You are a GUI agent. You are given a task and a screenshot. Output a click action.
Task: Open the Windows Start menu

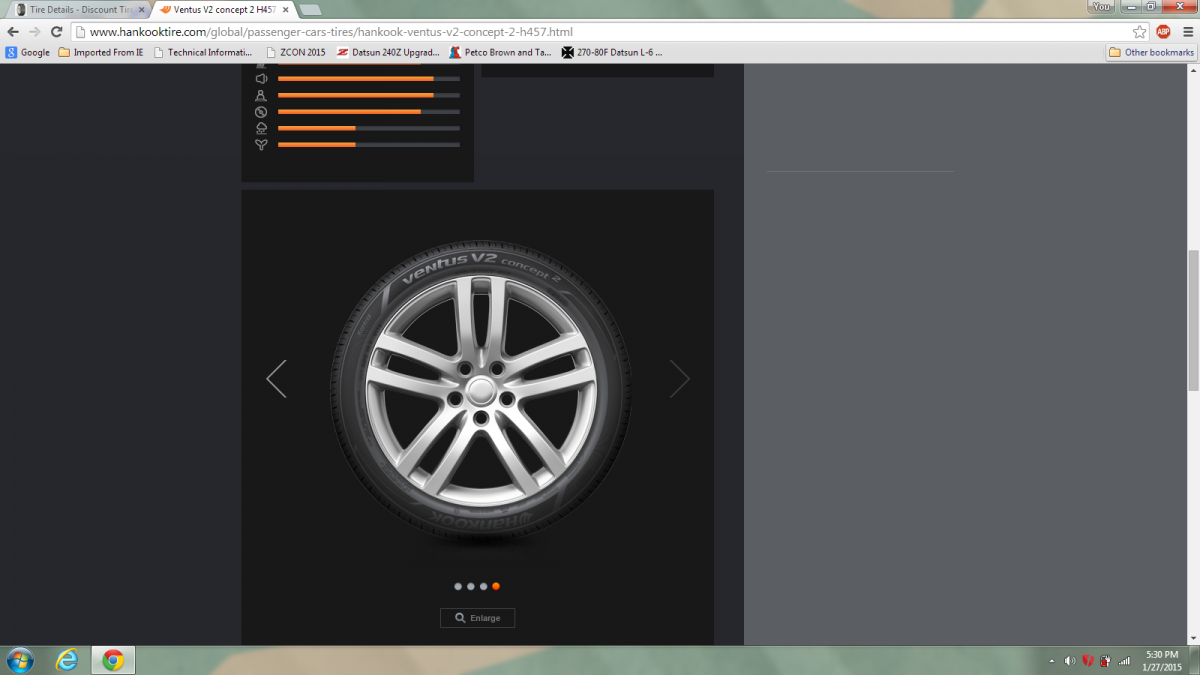(x=19, y=660)
